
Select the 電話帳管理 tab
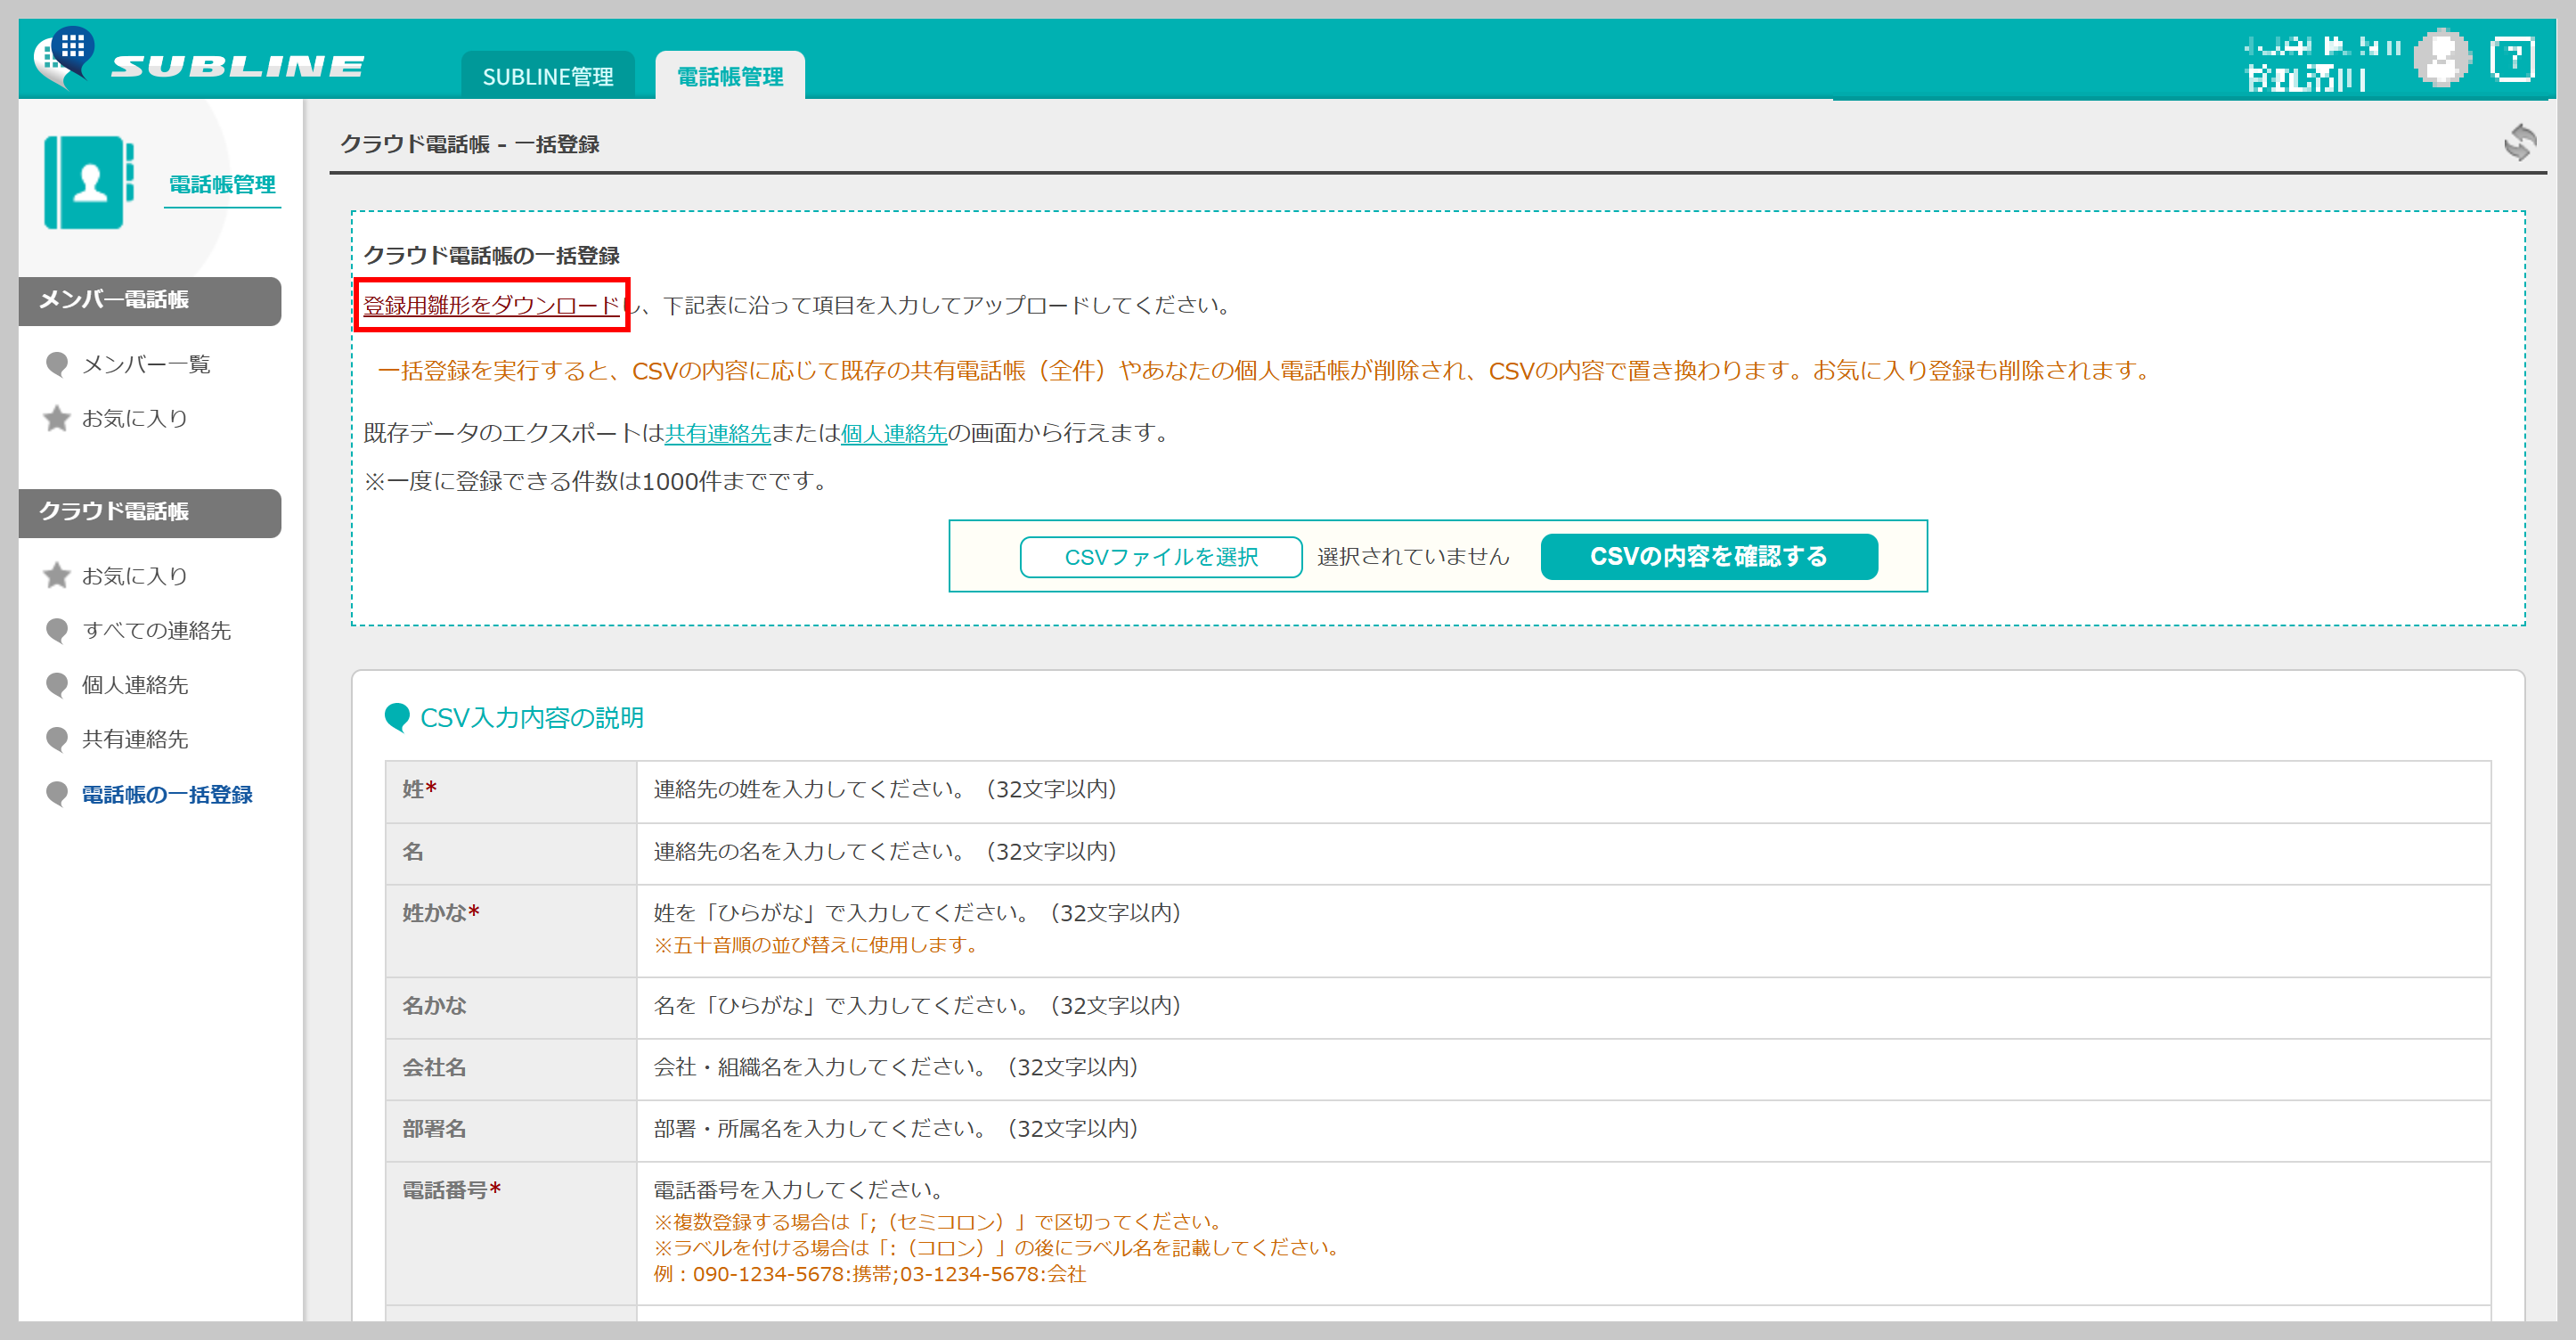coord(729,77)
